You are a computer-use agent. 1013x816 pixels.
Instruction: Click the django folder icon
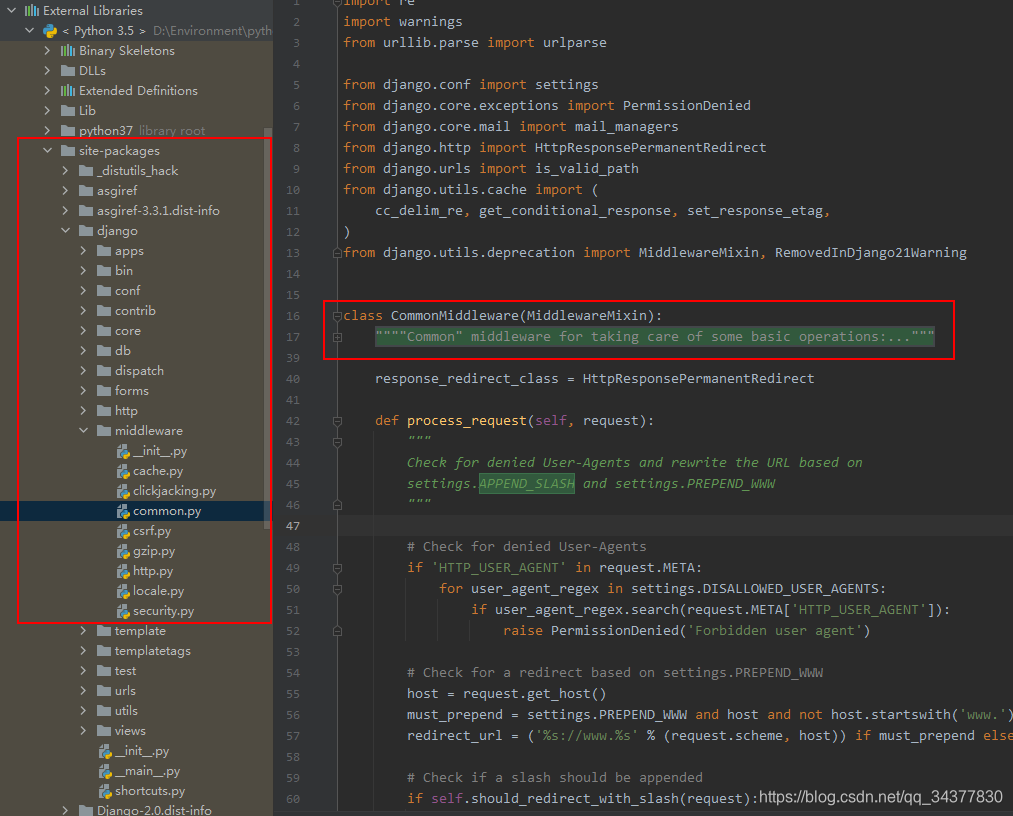click(86, 231)
